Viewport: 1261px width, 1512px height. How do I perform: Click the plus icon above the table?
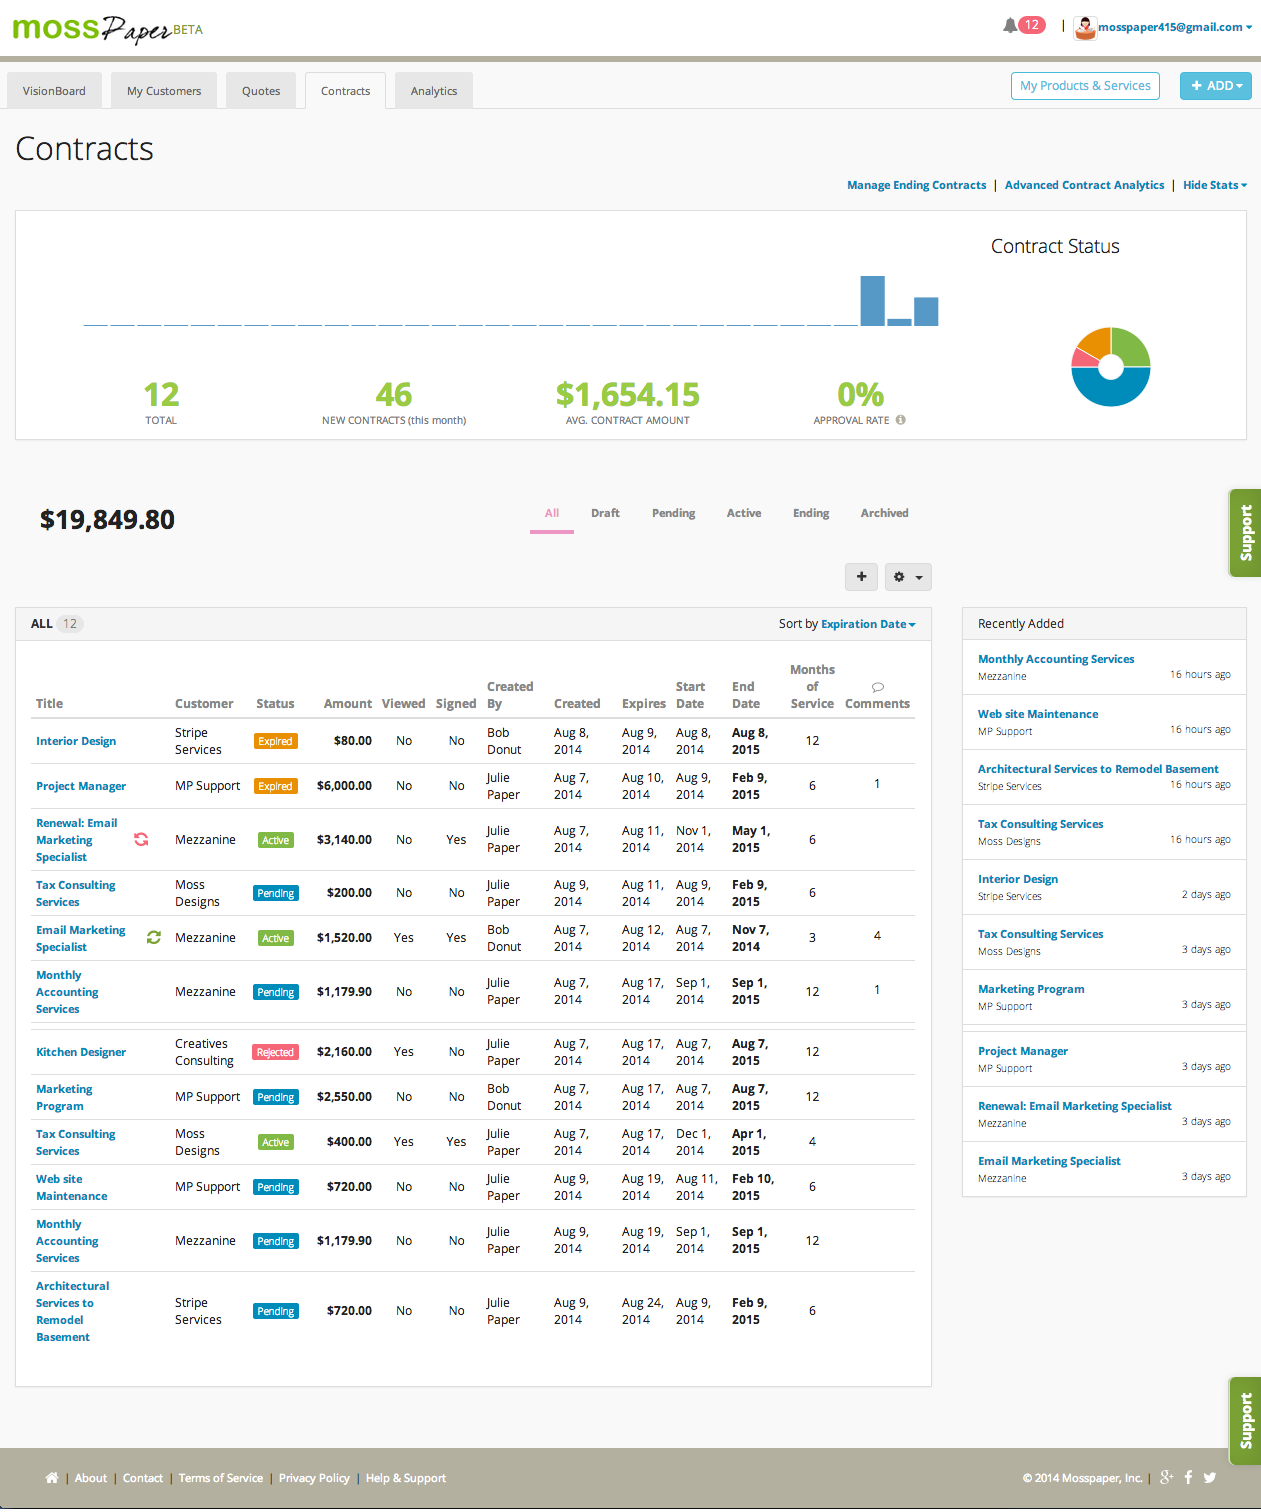click(x=861, y=577)
